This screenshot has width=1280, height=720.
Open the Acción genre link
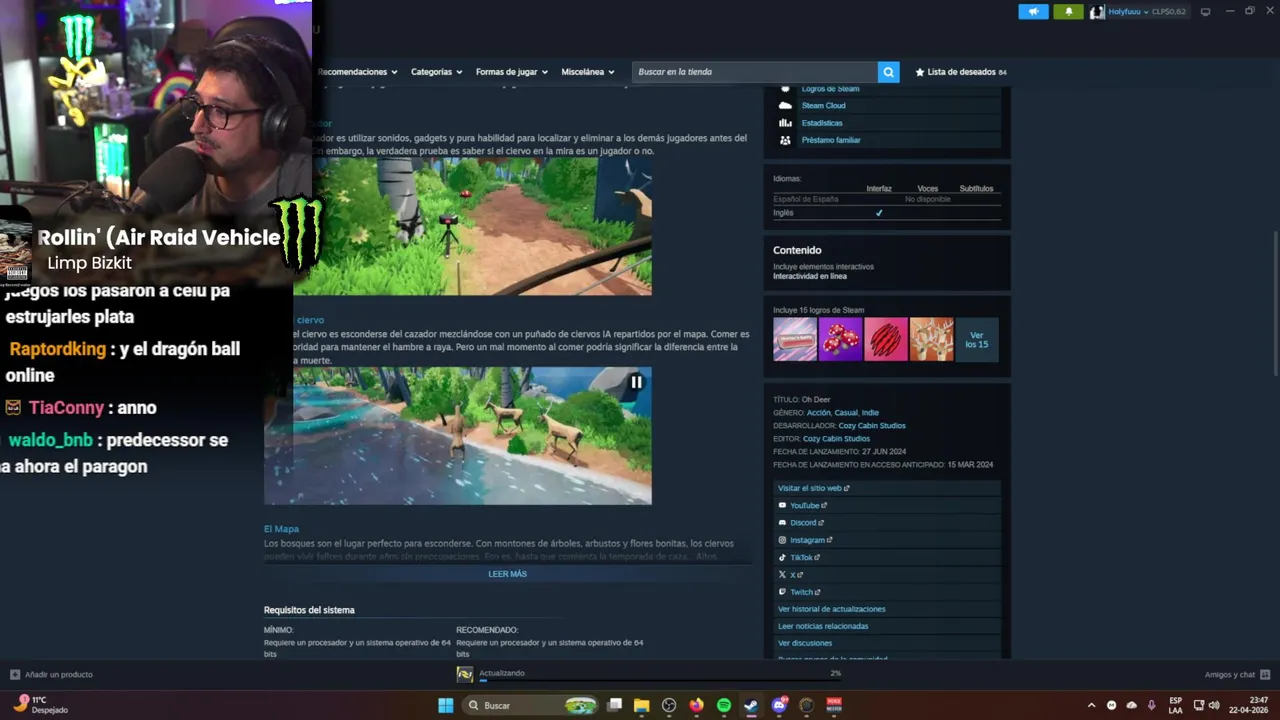coord(818,412)
